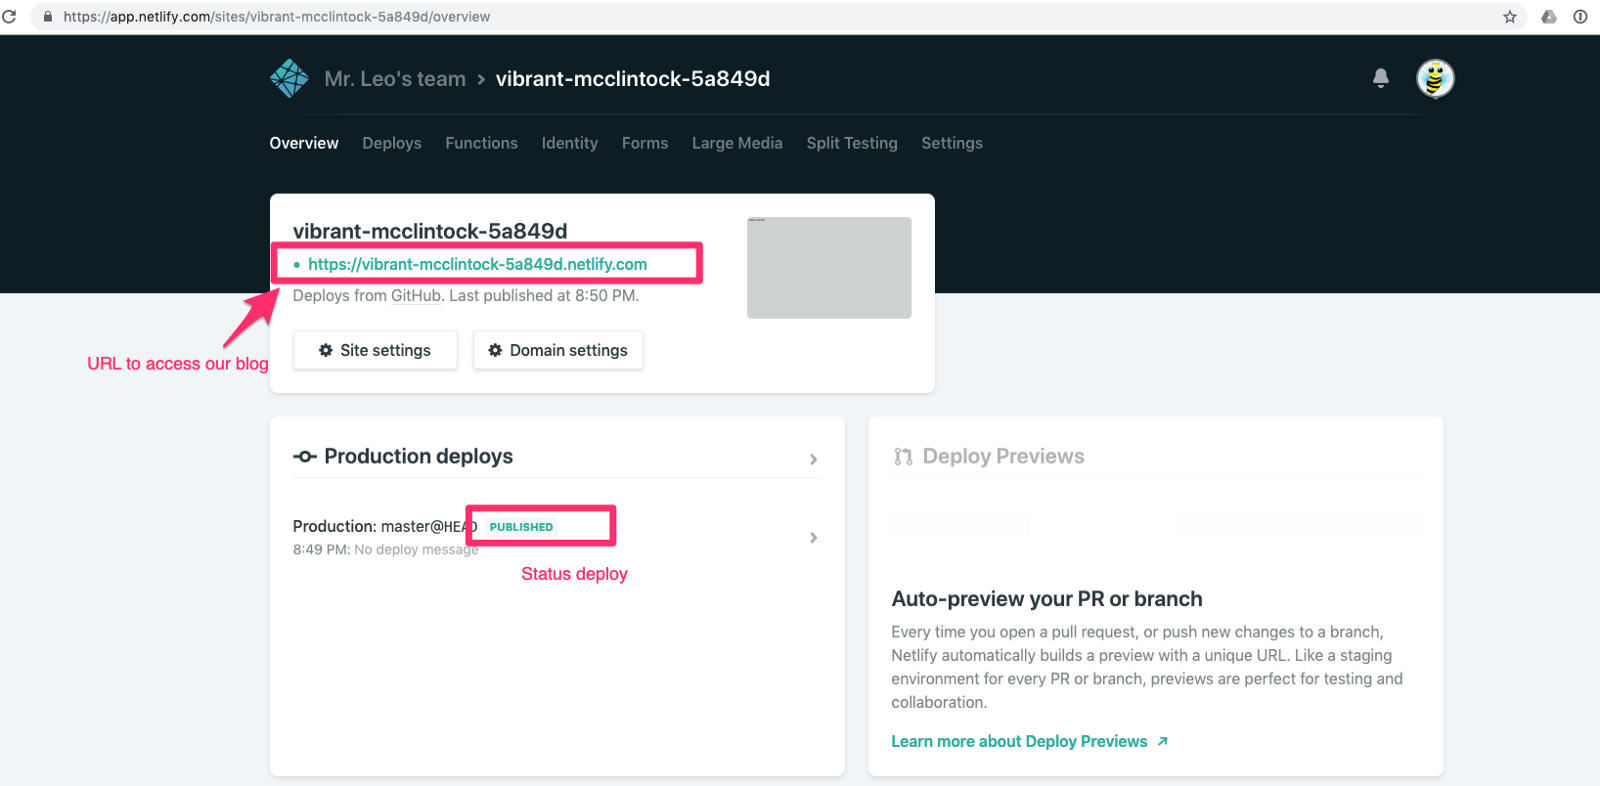Image resolution: width=1600 pixels, height=786 pixels.
Task: Open the Deploys tab
Action: [x=392, y=143]
